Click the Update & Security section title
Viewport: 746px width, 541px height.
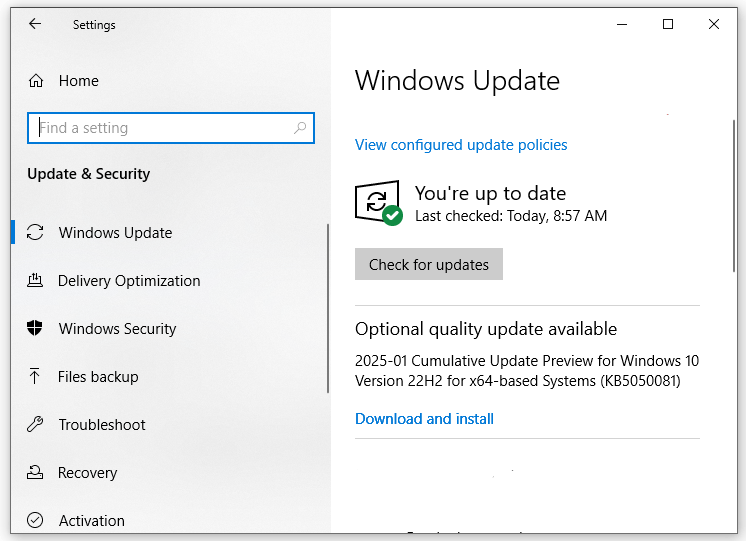click(88, 174)
